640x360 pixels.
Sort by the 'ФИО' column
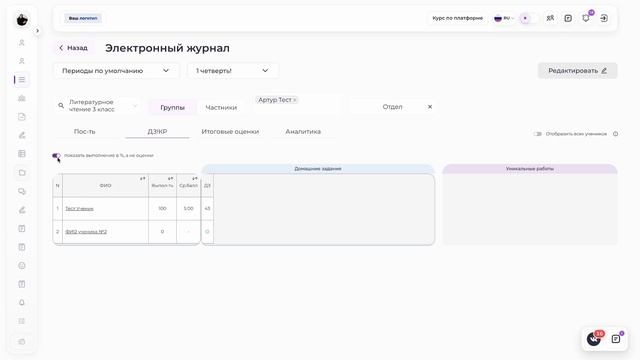(x=142, y=179)
